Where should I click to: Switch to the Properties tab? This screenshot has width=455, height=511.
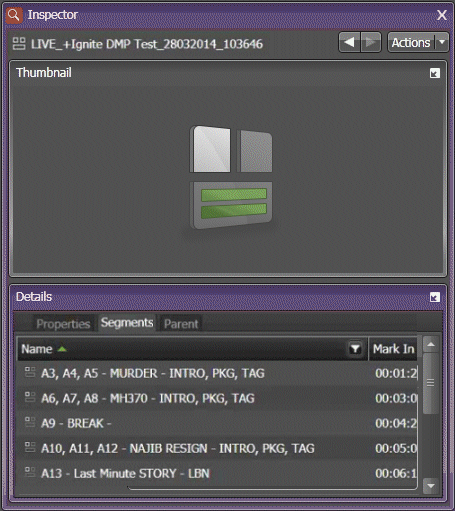63,324
